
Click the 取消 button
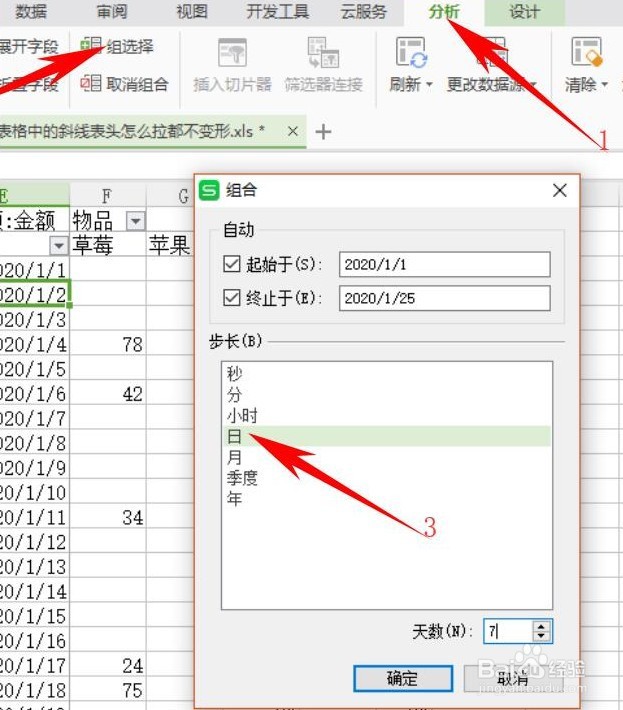pos(513,678)
